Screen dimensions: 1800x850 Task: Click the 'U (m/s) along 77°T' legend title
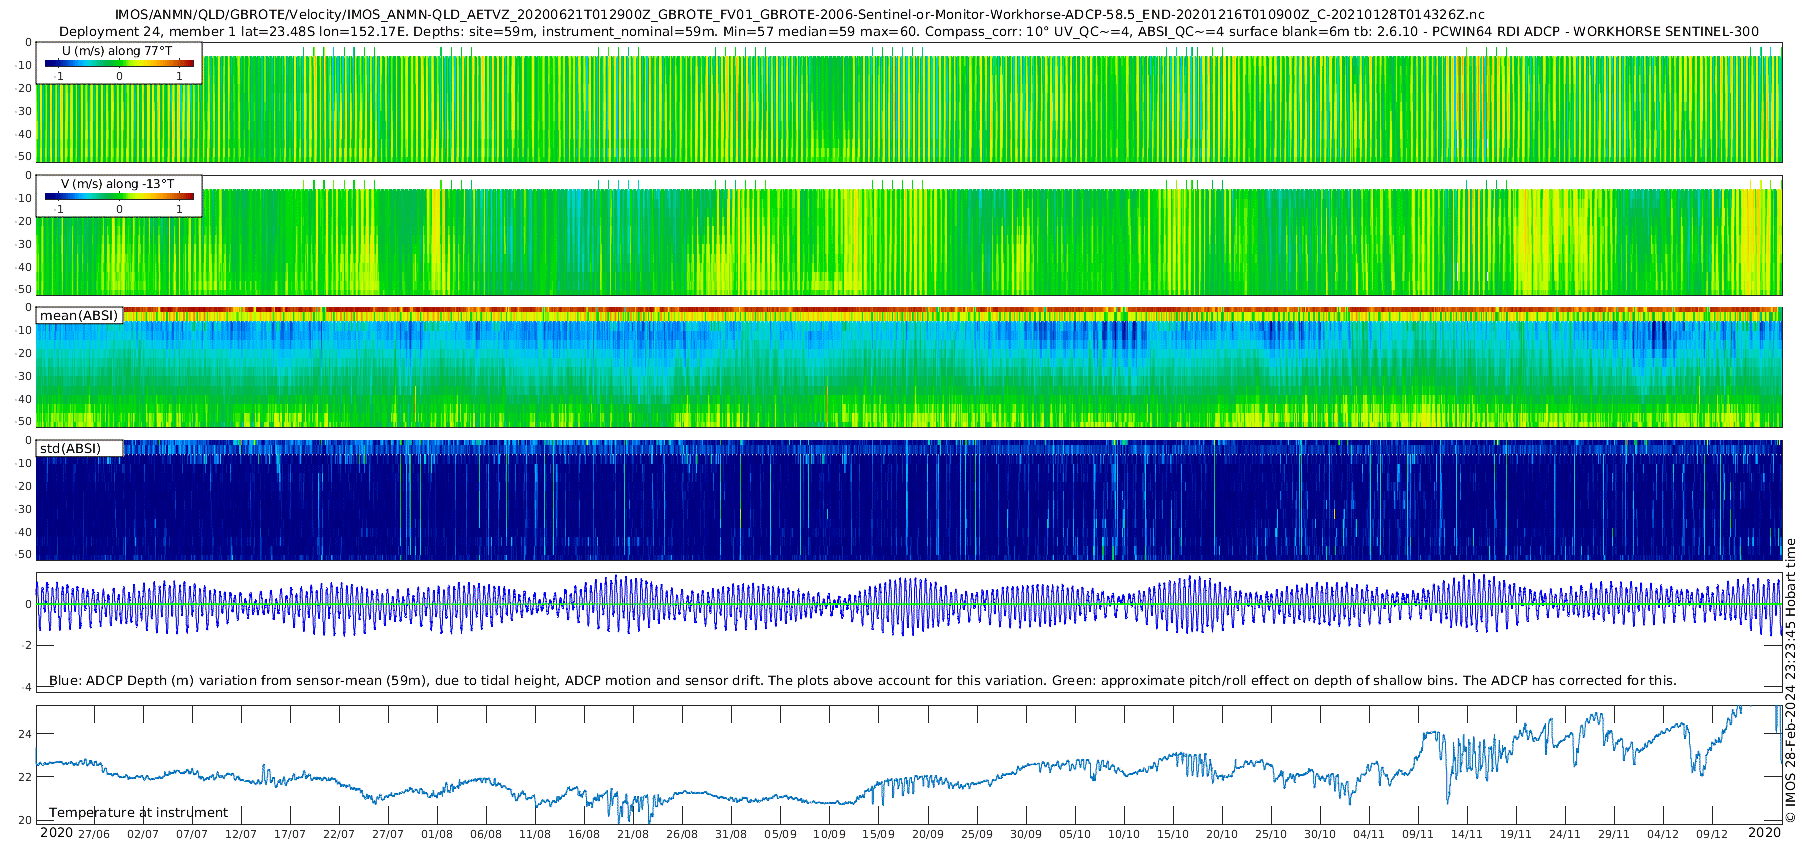(116, 50)
